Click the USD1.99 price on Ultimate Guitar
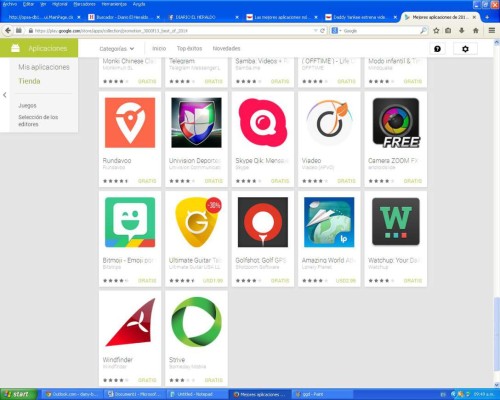Screen dimensions: 500x400 pos(213,281)
